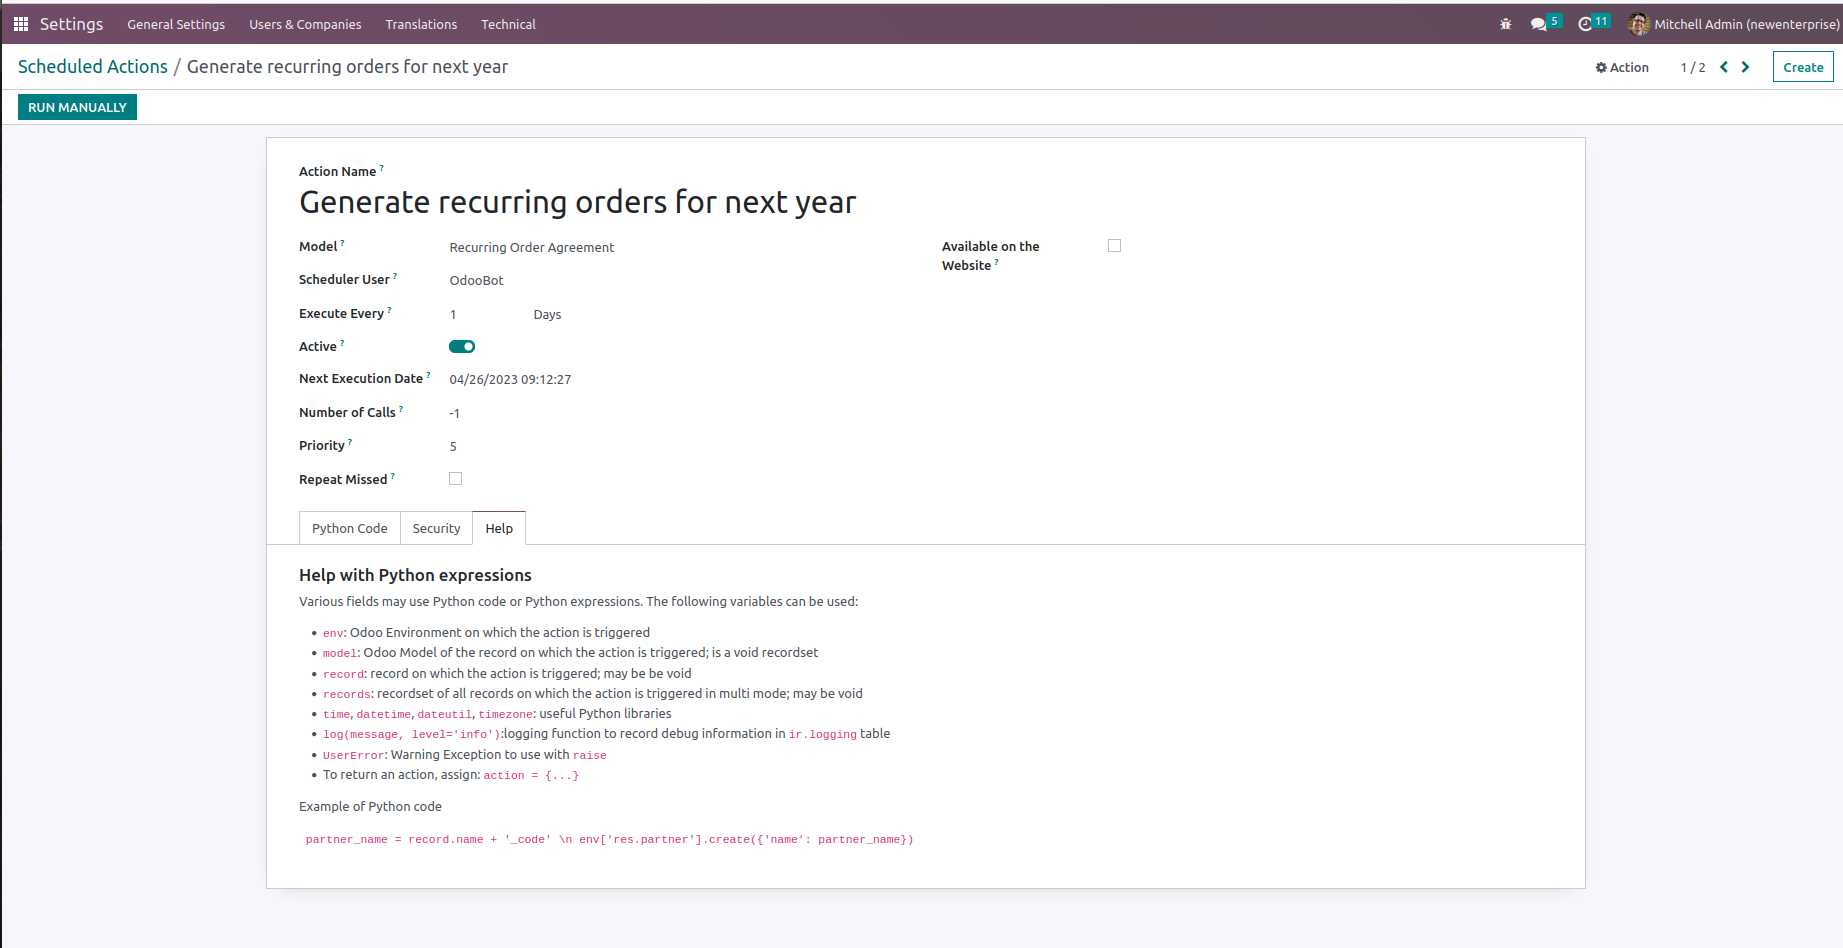This screenshot has width=1843, height=948.
Task: Open the apps grid menu icon
Action: coord(21,24)
